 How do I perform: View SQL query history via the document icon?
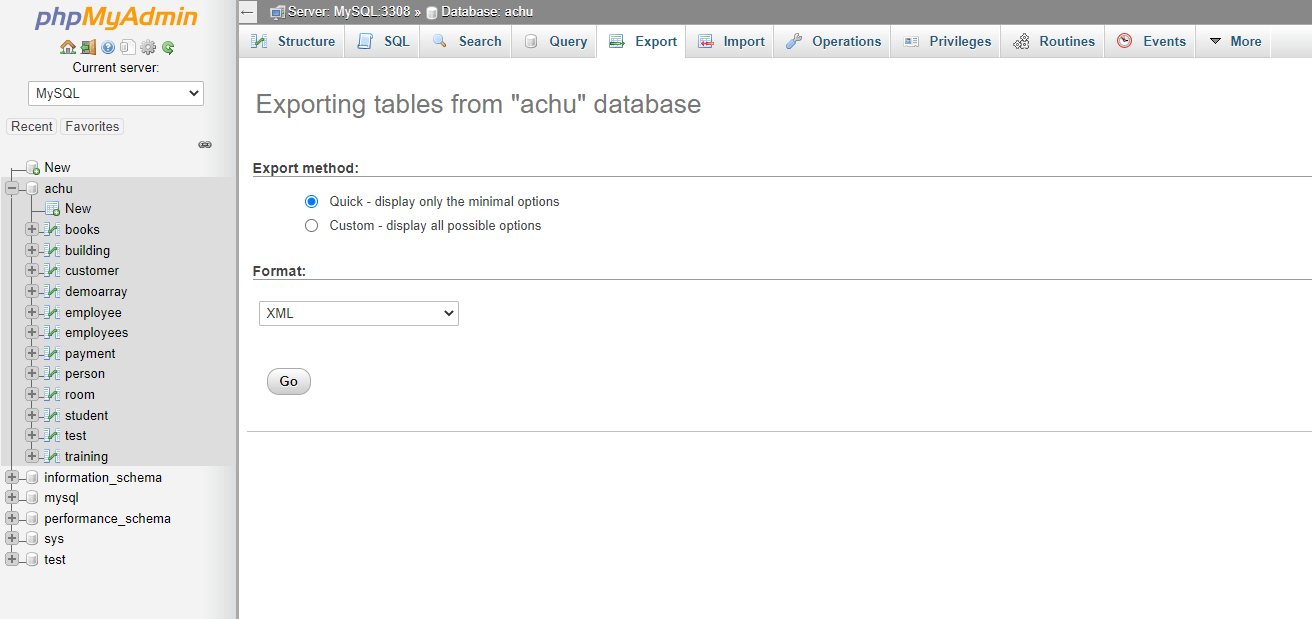point(128,47)
